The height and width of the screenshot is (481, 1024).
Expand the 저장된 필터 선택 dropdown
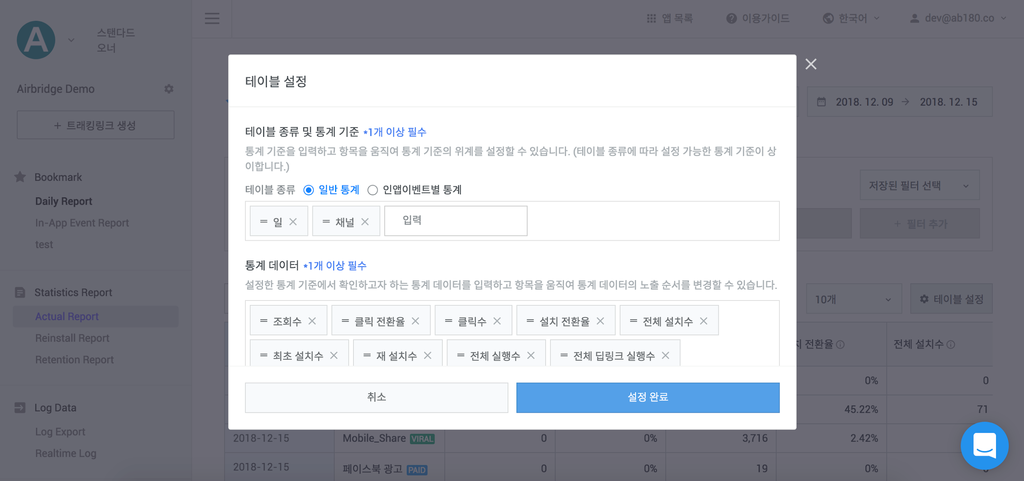[920, 185]
